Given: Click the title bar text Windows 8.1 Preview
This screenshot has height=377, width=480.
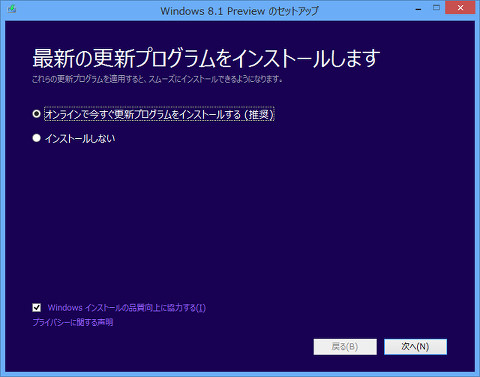Looking at the screenshot, I should click(213, 11).
